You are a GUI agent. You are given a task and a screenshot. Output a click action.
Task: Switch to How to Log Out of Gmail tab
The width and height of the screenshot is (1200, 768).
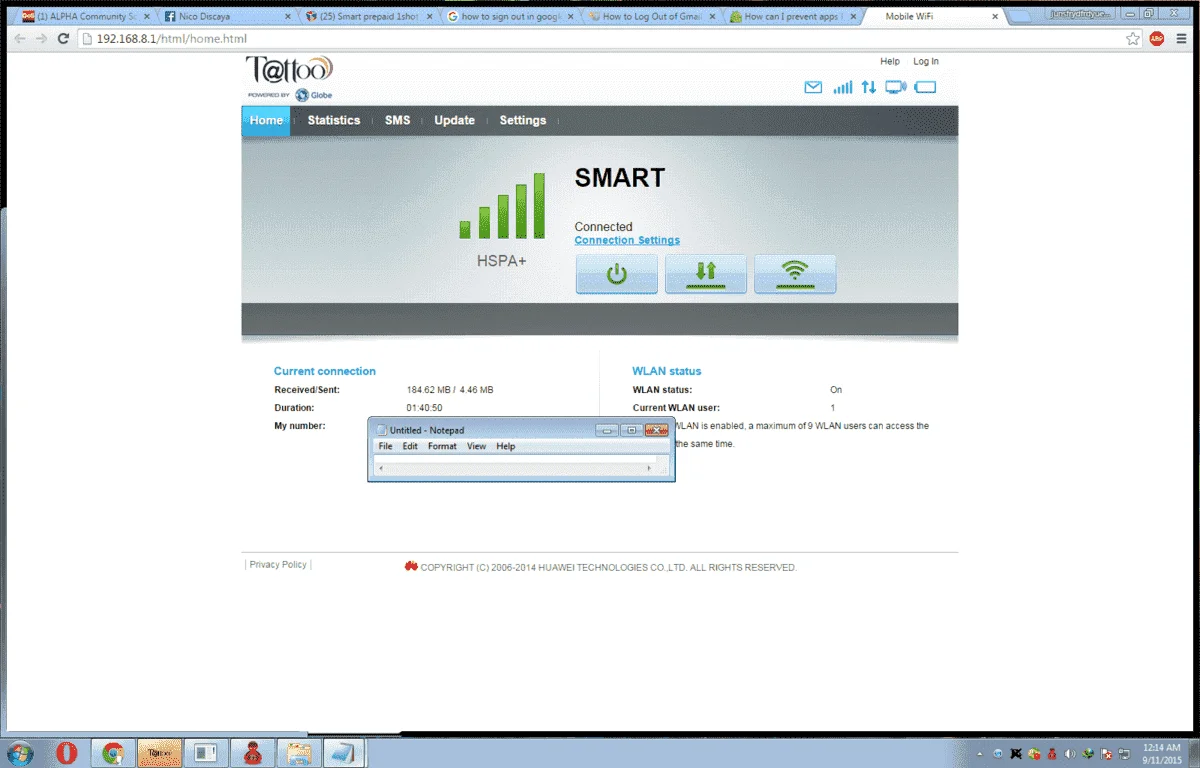(x=650, y=16)
